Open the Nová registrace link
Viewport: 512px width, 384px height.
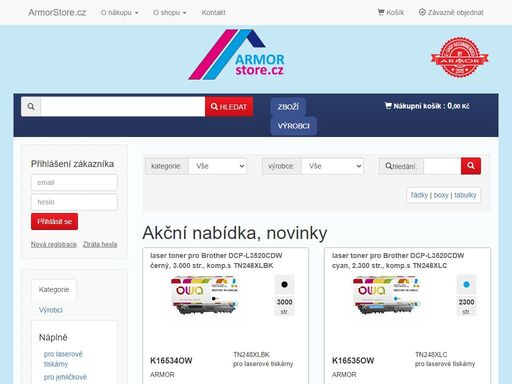[x=54, y=244]
